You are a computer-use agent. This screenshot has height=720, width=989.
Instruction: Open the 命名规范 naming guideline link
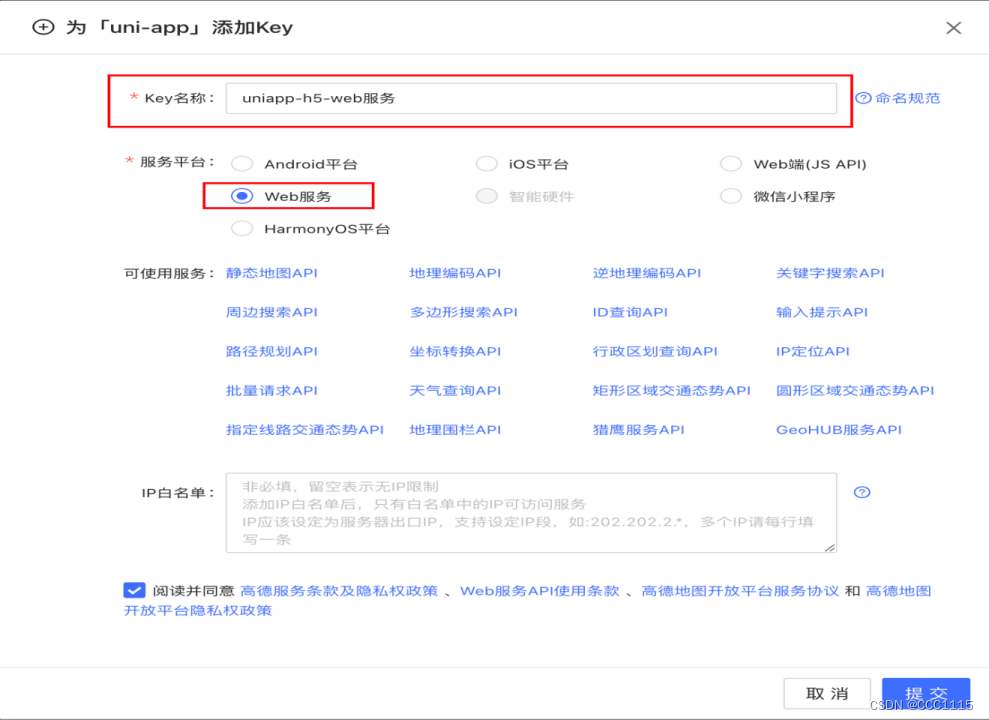coord(907,98)
